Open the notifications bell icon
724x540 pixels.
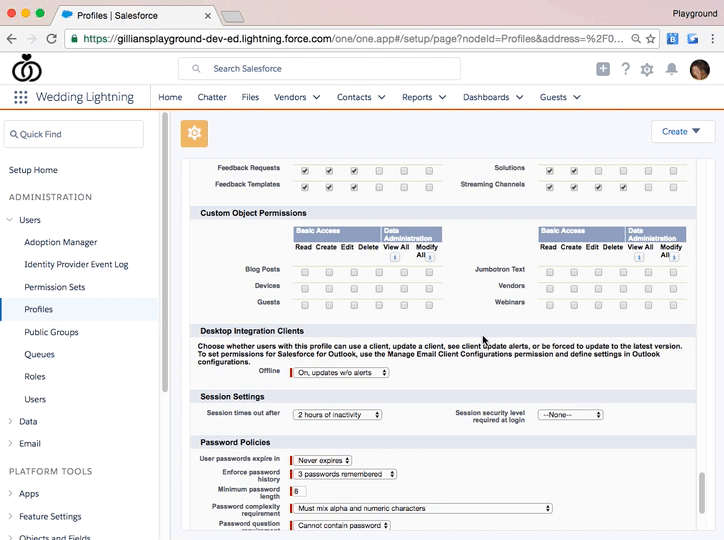tap(671, 69)
